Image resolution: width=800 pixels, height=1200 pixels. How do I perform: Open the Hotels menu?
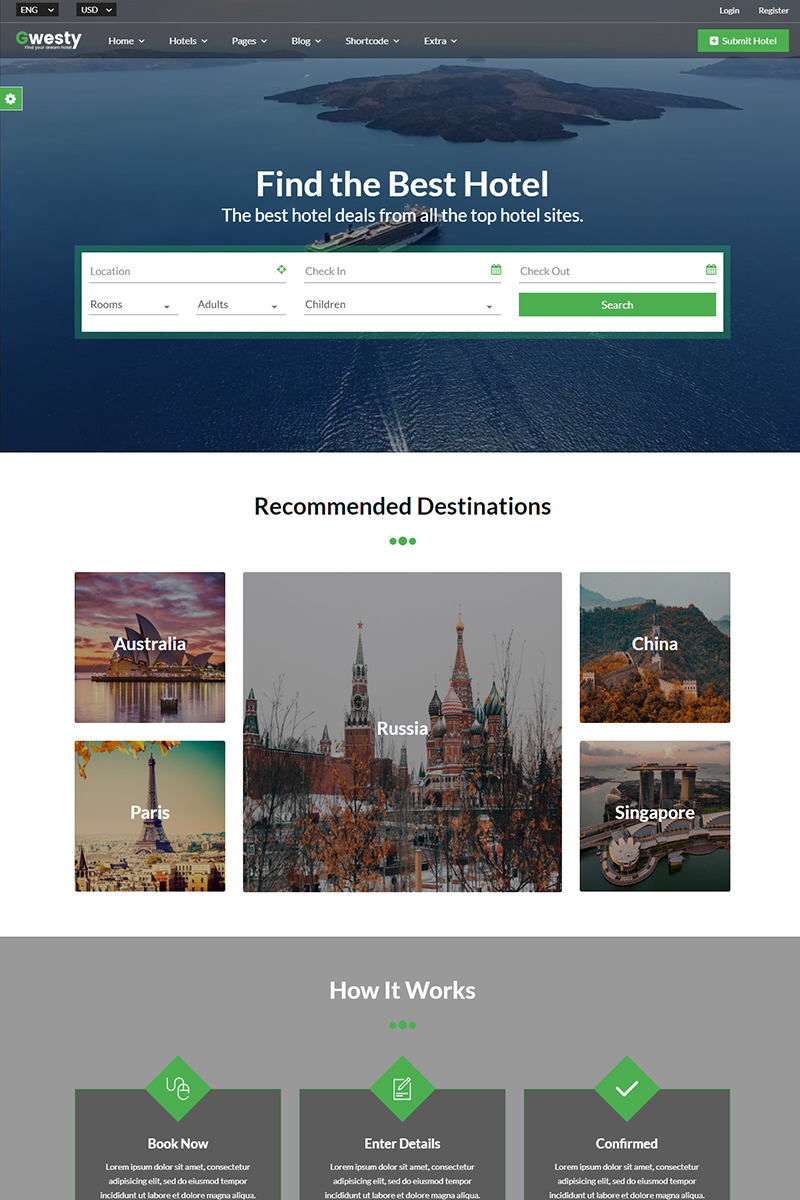coord(187,41)
